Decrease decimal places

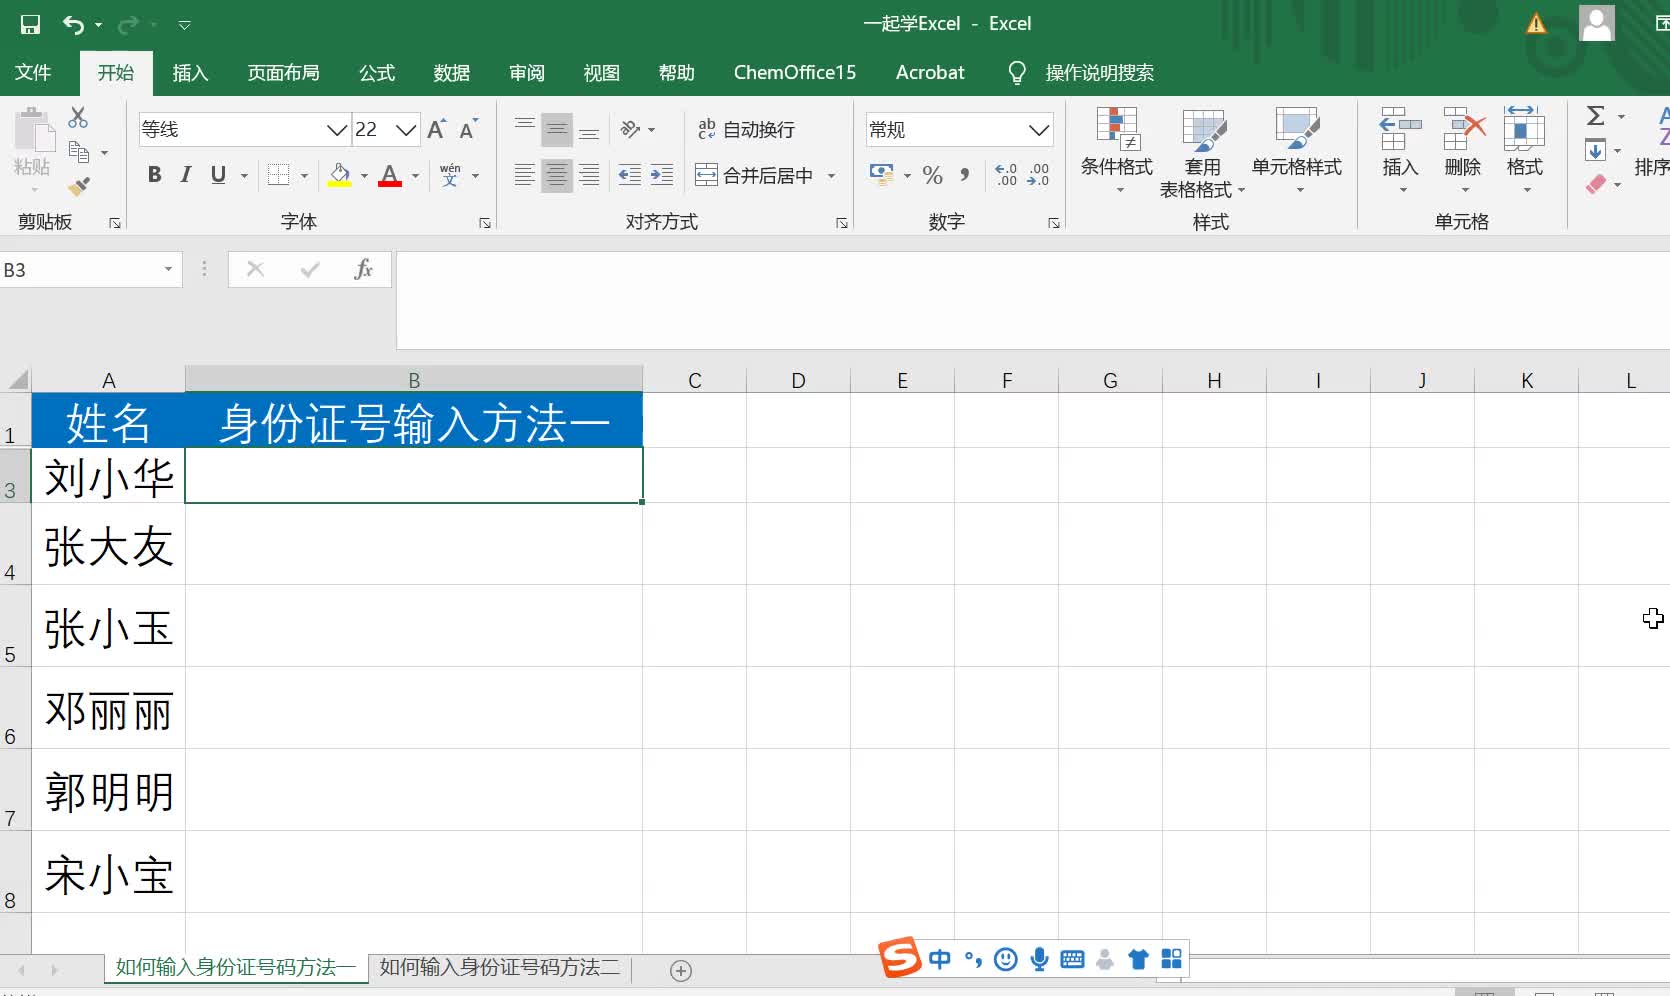1039,175
